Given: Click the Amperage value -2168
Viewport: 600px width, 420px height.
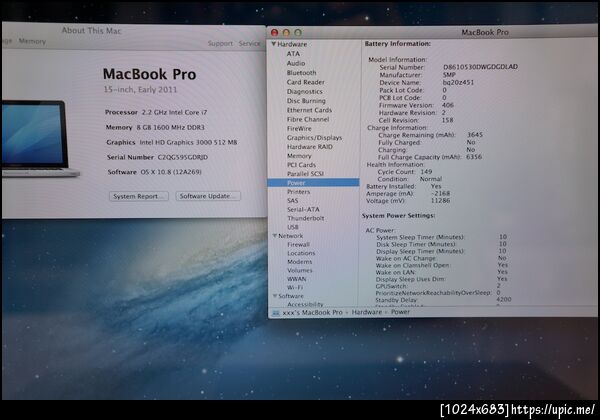Looking at the screenshot, I should [x=440, y=194].
